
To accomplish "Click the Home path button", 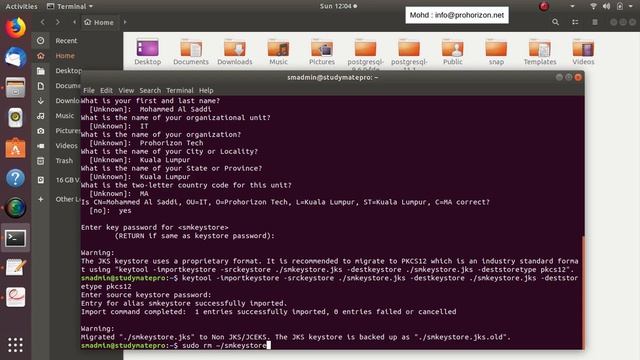I will 99,22.
